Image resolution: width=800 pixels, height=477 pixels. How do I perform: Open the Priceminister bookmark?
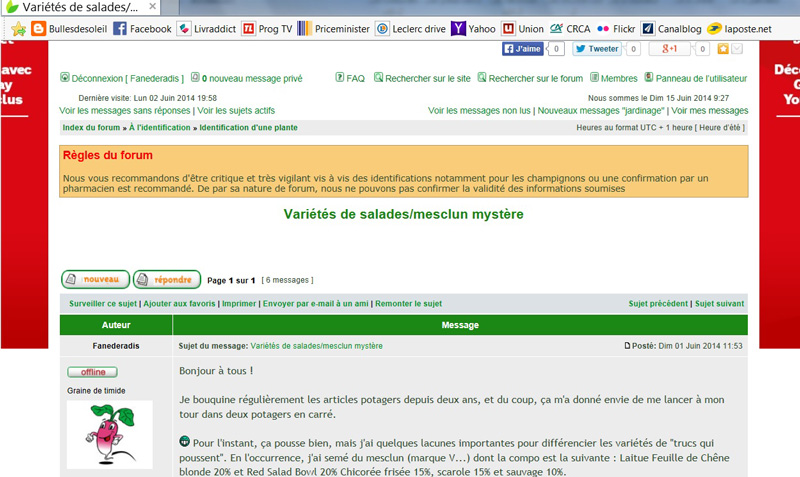(x=333, y=29)
